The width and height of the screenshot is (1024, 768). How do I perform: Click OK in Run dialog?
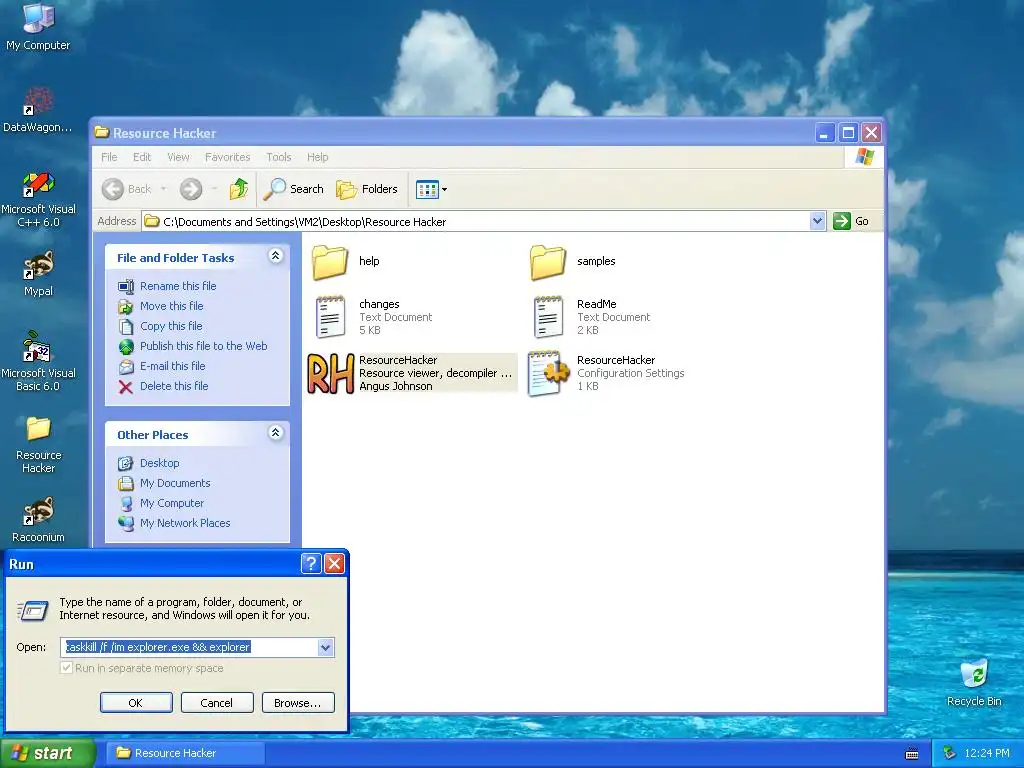coord(136,703)
